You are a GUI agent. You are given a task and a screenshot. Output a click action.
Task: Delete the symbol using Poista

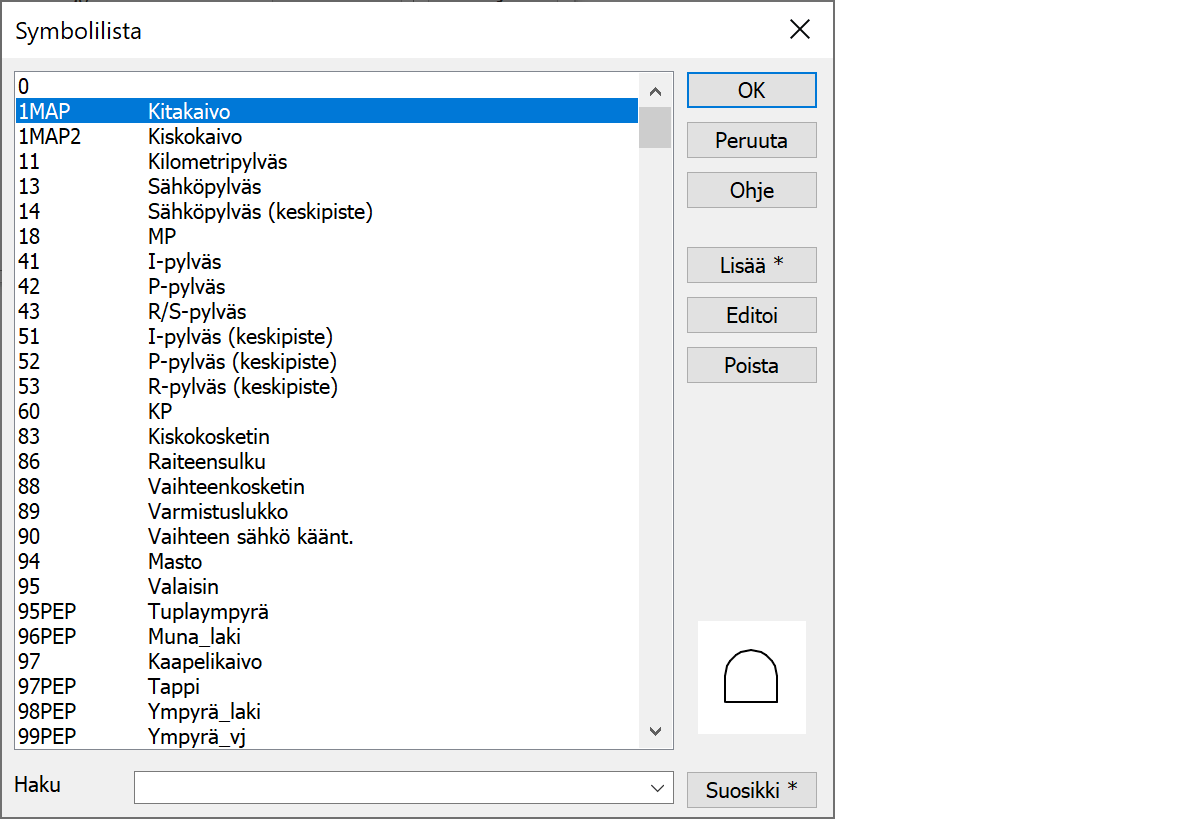coord(751,365)
